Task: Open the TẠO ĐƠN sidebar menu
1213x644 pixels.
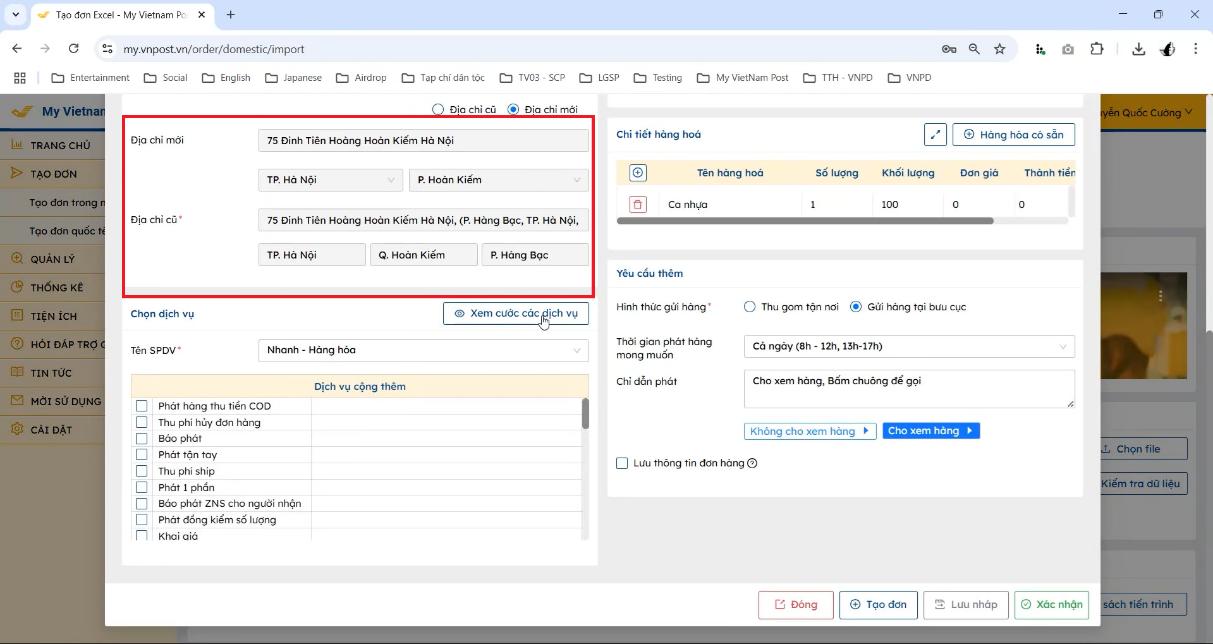Action: click(x=52, y=174)
